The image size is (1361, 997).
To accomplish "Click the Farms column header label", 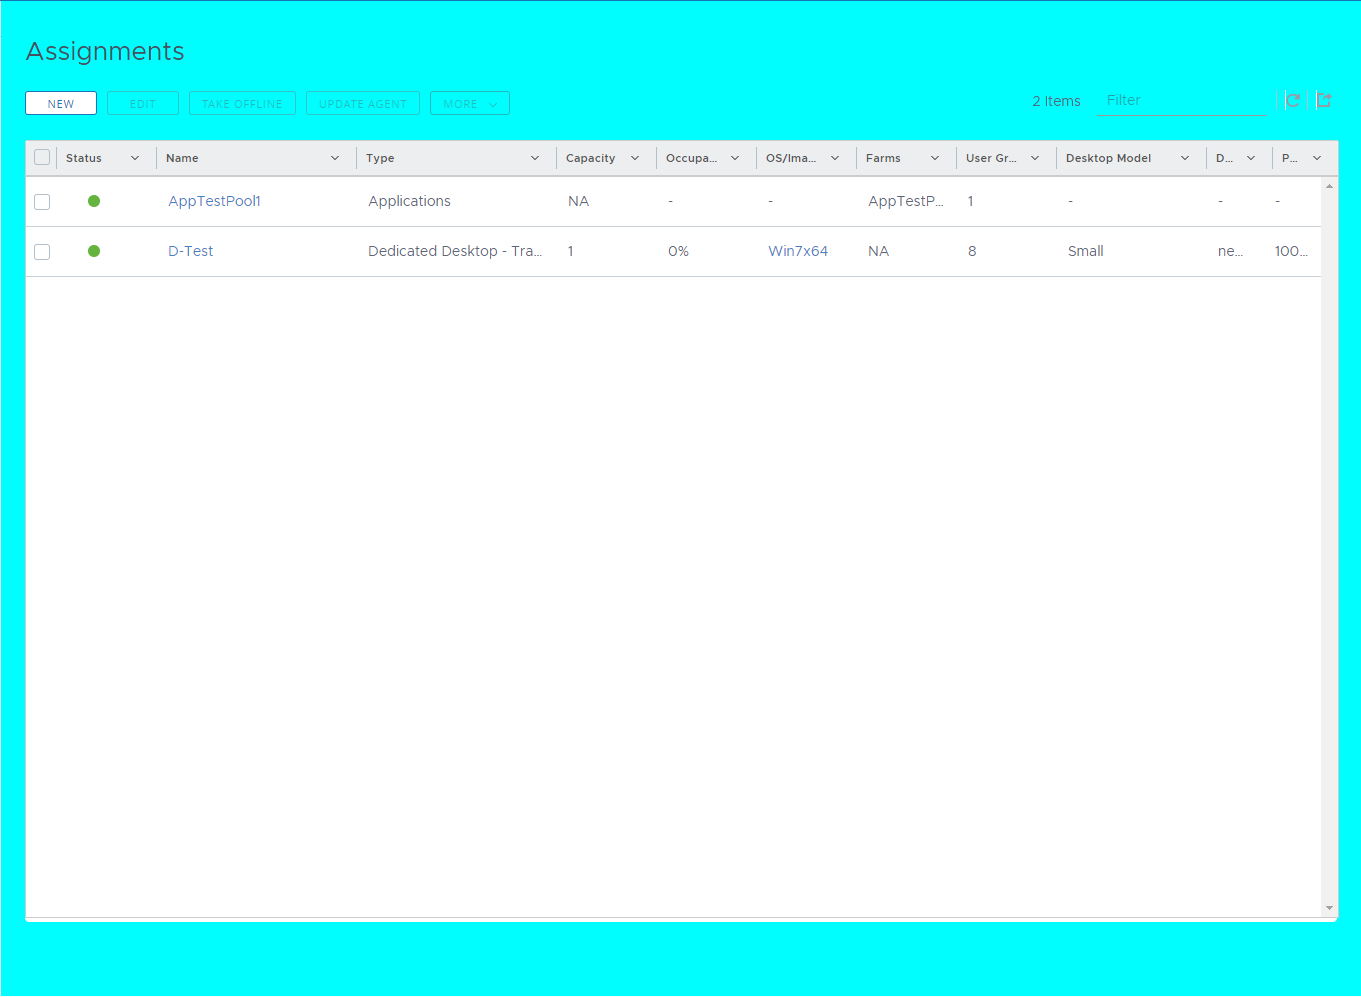I will click(x=883, y=158).
